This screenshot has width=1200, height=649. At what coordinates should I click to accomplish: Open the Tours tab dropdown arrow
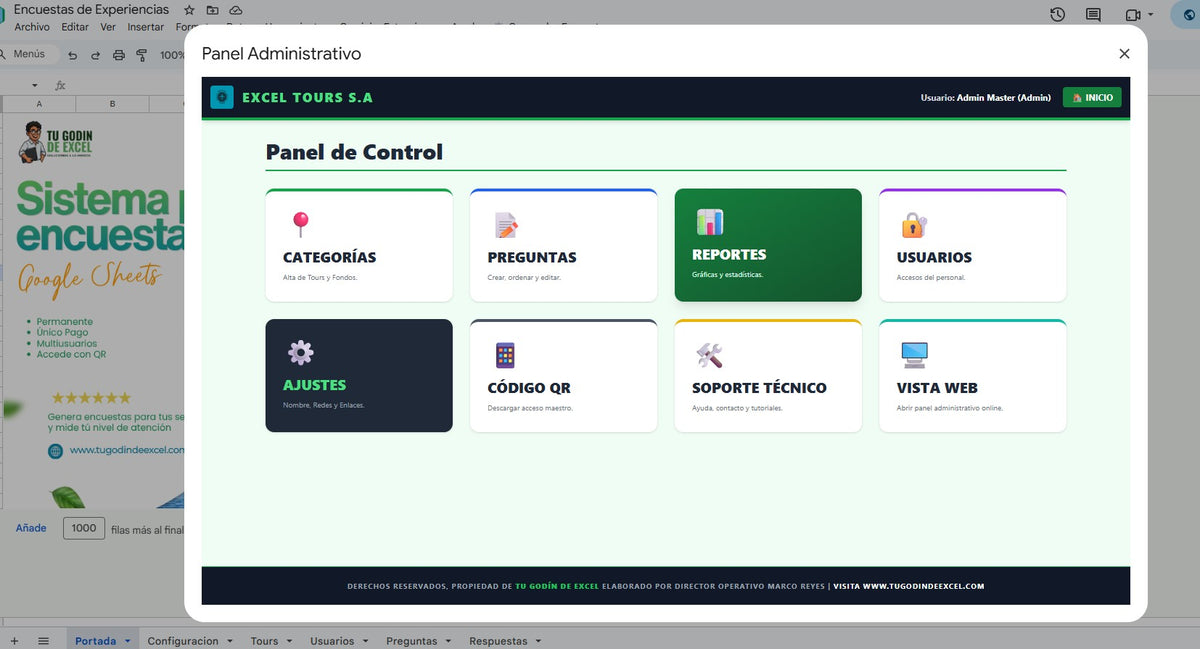(290, 641)
